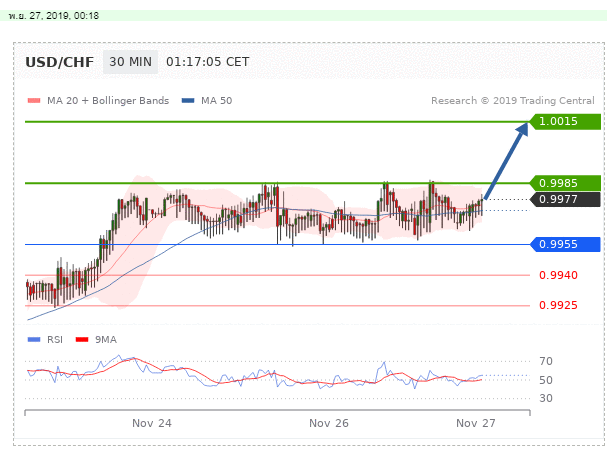Click the red MA 20 legend swatch
The image size is (607, 452).
tap(34, 101)
